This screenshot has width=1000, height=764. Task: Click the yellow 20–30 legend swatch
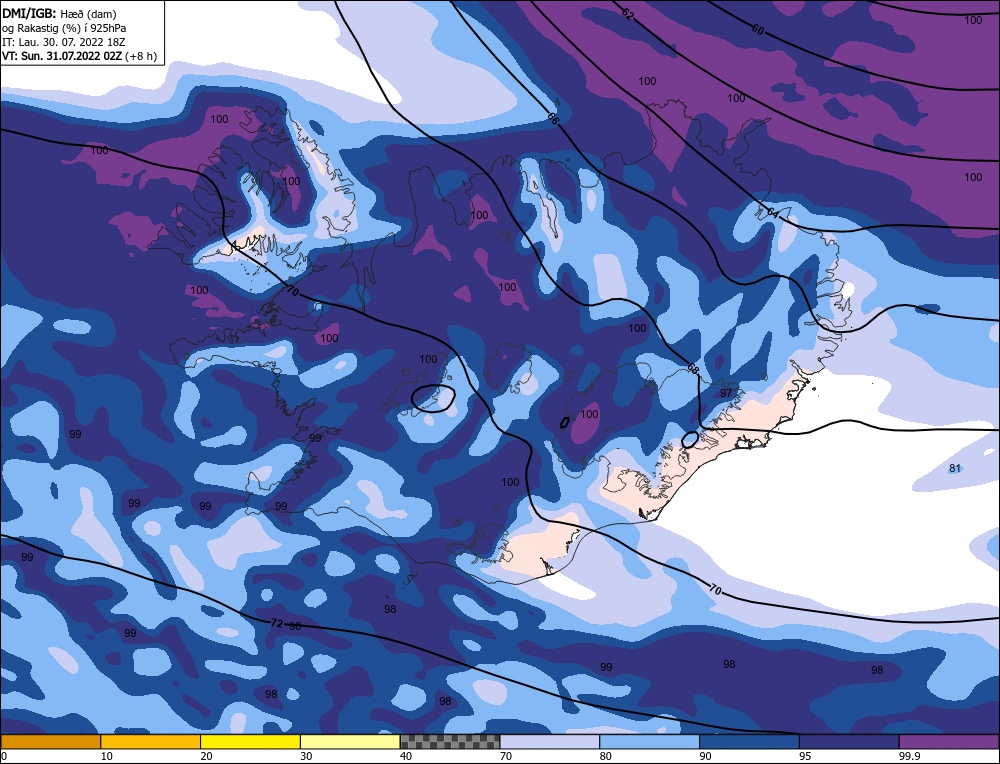point(251,741)
